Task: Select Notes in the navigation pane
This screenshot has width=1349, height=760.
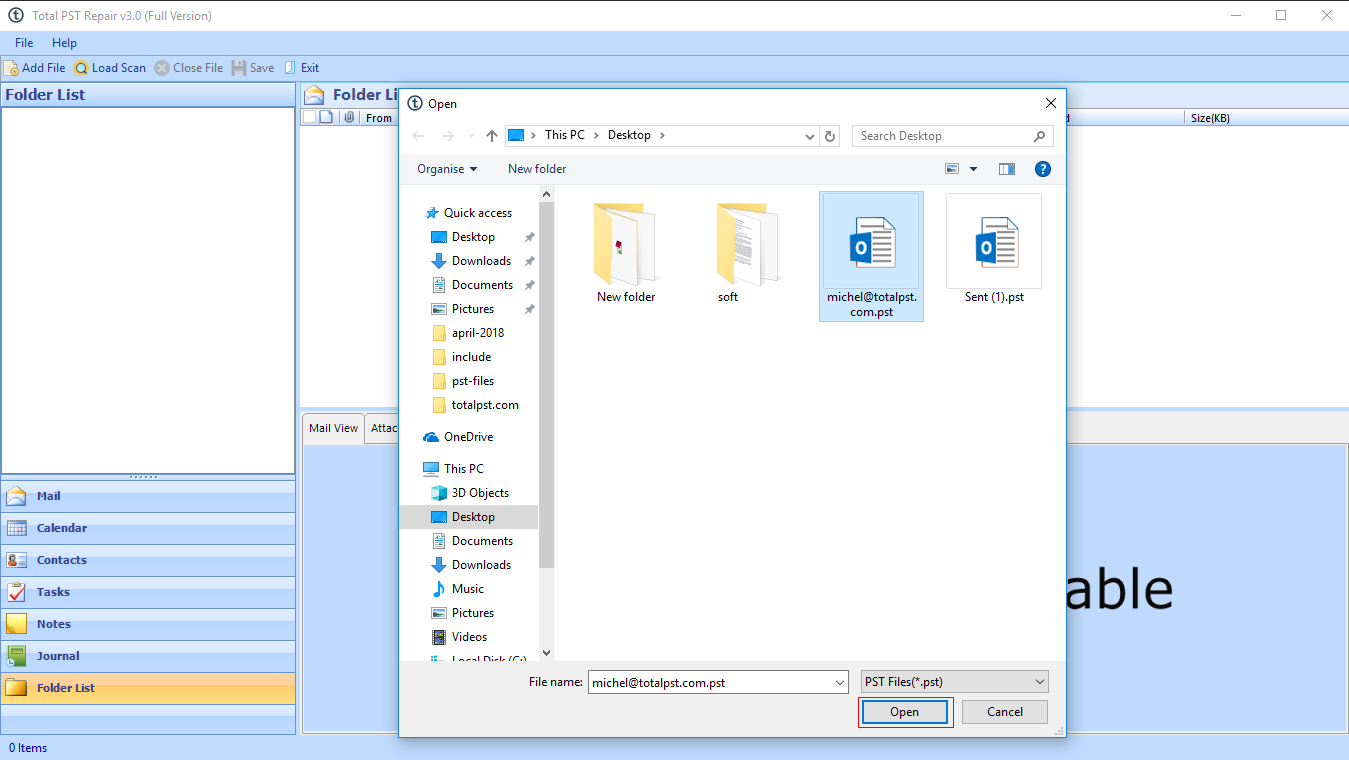Action: click(148, 624)
